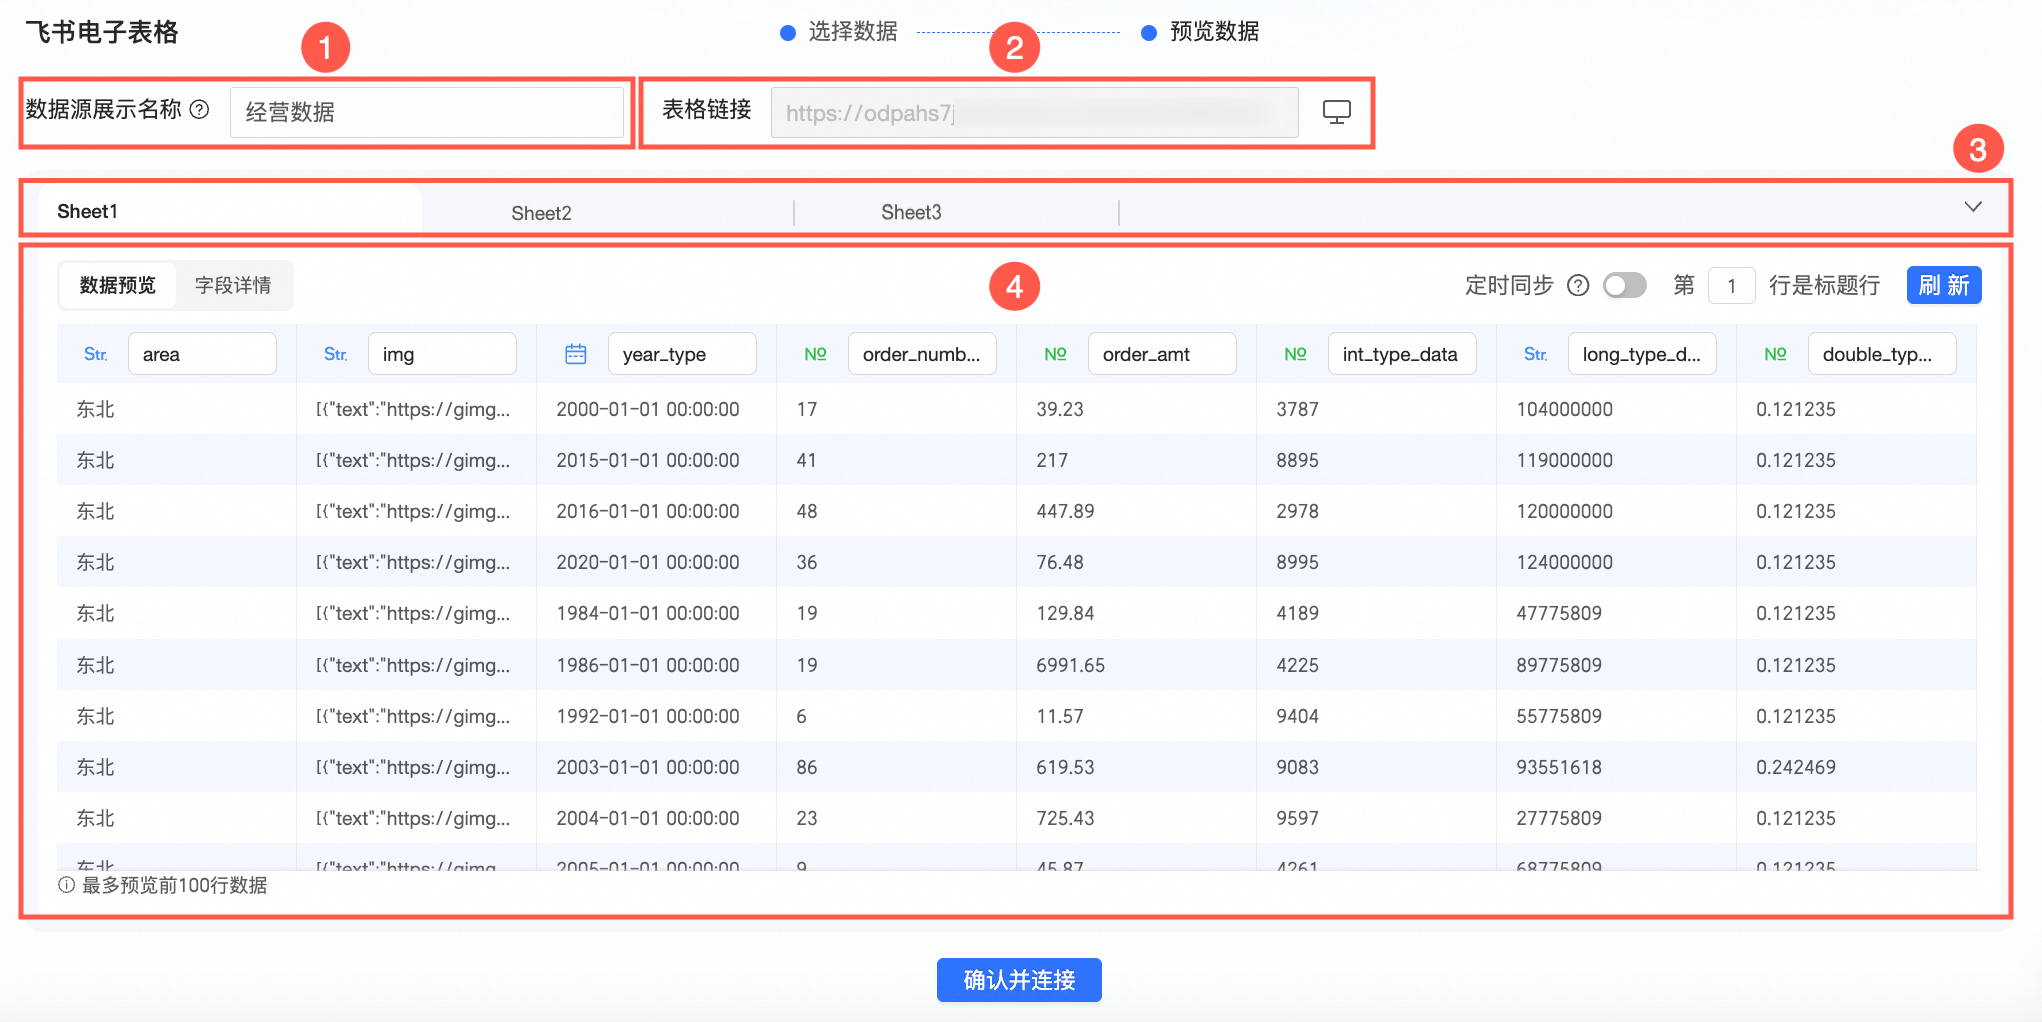This screenshot has height=1022, width=2042.
Task: Click the 最多预览前100行数据 note
Action: 174,885
